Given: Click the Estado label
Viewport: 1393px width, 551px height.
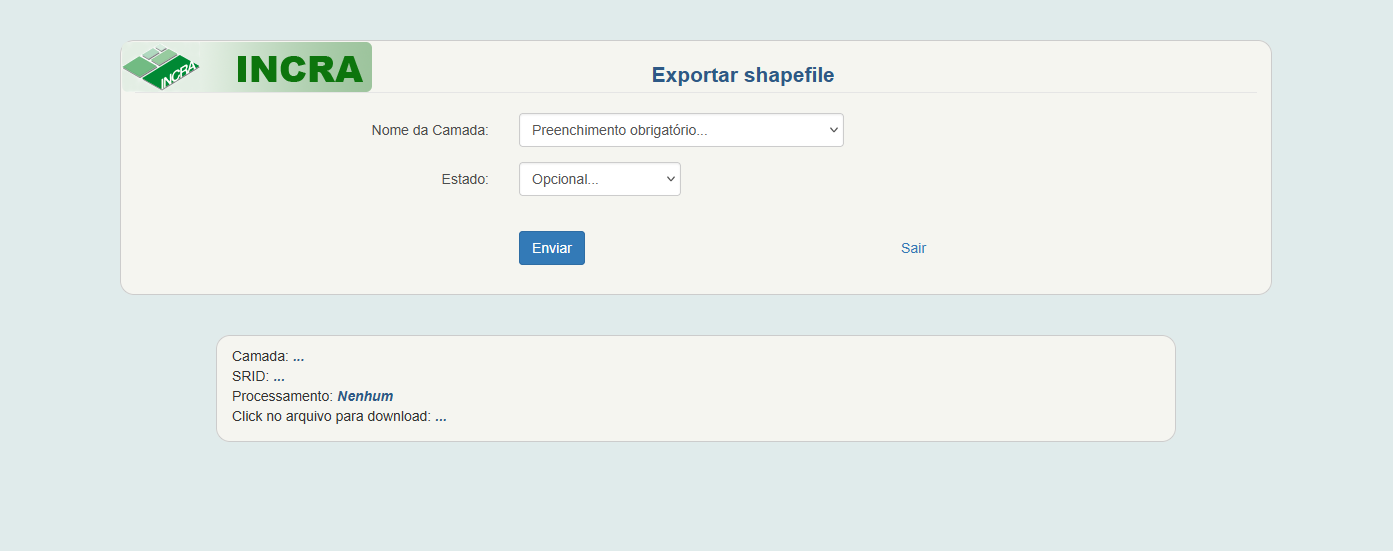Looking at the screenshot, I should [465, 179].
